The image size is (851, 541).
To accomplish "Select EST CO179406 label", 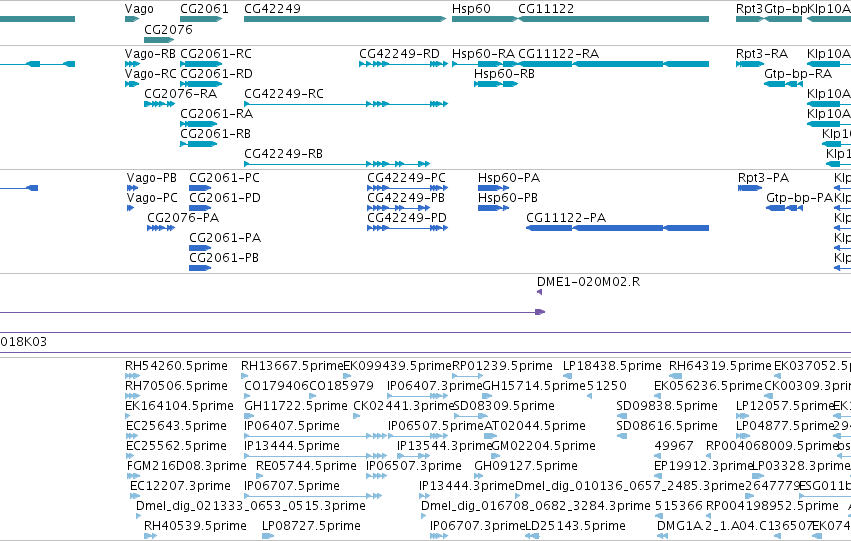I will point(276,386).
